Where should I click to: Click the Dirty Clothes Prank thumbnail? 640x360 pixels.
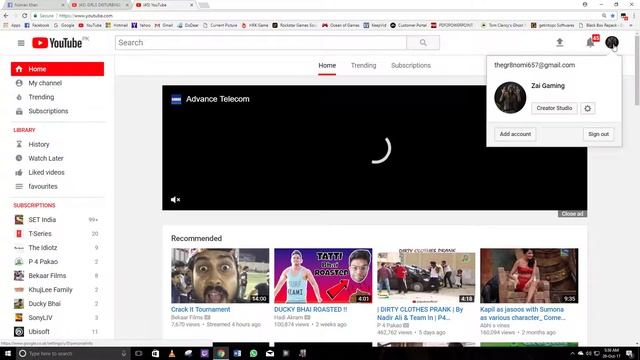[x=426, y=276]
